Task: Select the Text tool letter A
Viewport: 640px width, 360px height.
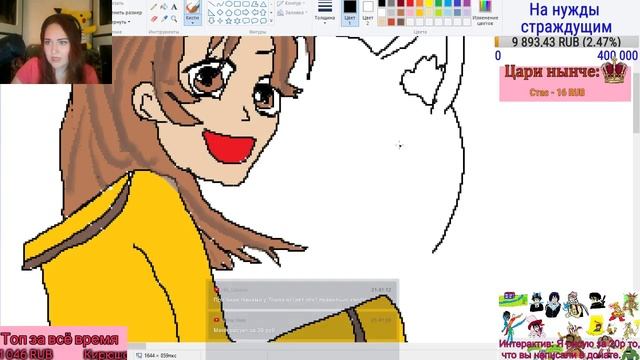Action: 174,7
